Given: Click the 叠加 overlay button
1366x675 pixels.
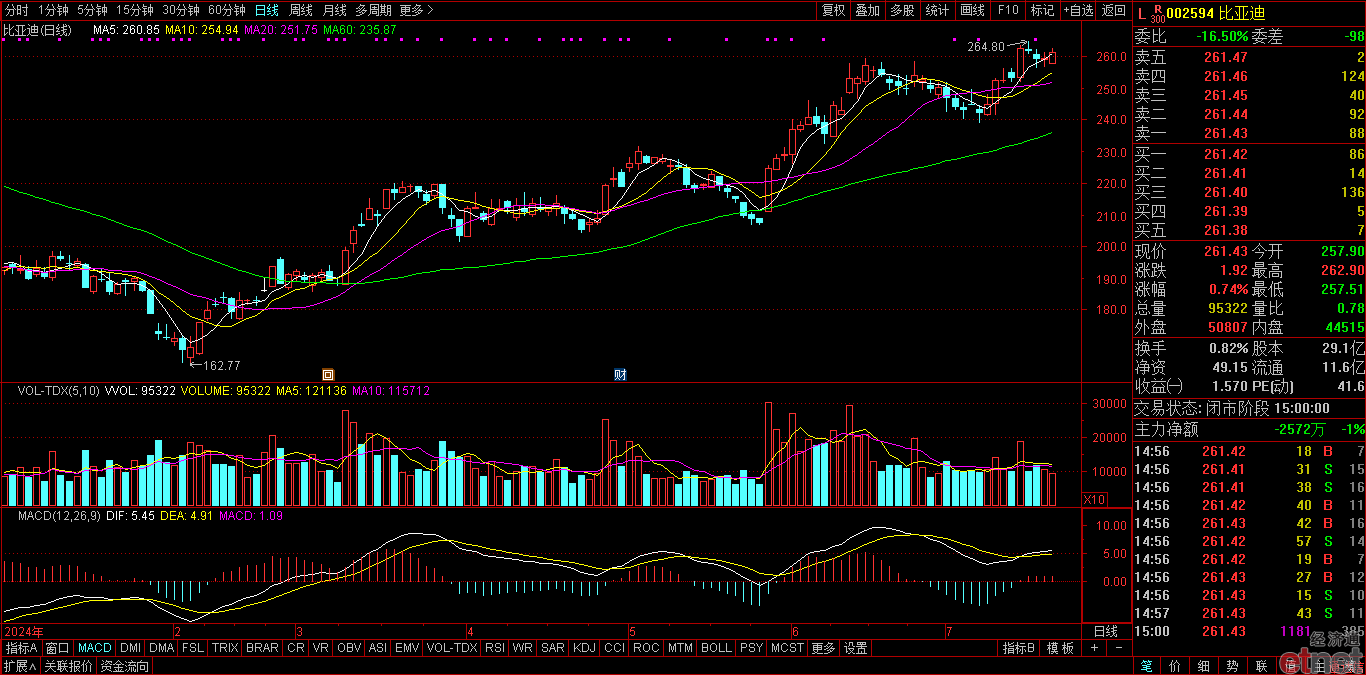Looking at the screenshot, I should click(x=868, y=10).
